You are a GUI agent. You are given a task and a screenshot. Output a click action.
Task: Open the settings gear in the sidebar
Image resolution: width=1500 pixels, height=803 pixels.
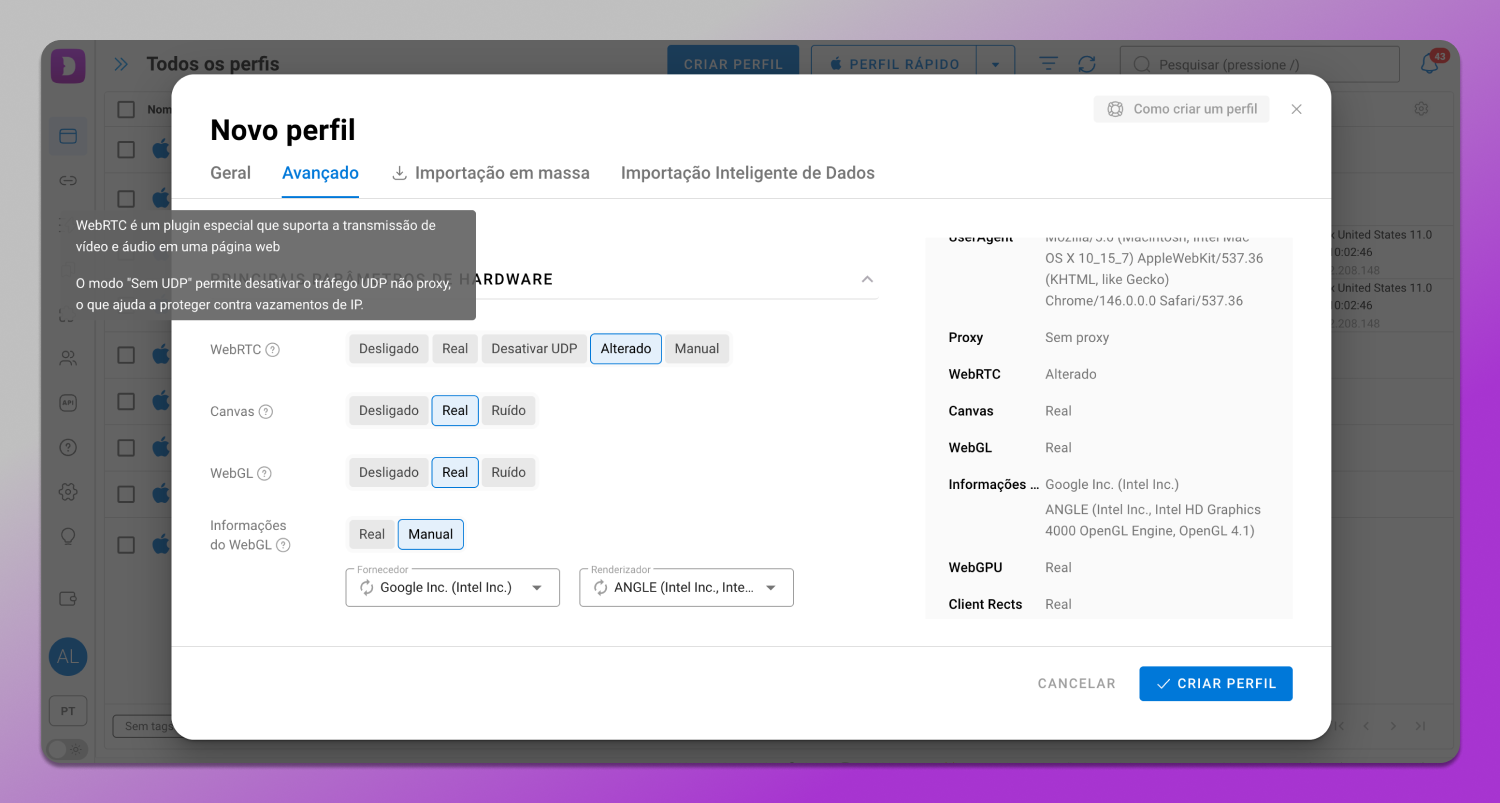pyautogui.click(x=68, y=491)
